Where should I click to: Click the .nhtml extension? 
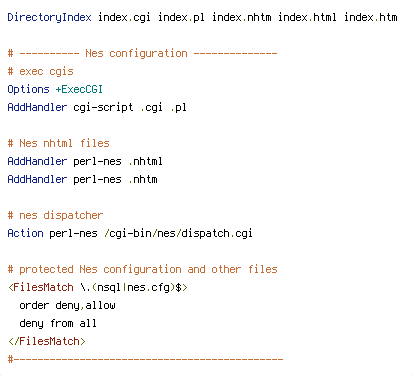145,161
